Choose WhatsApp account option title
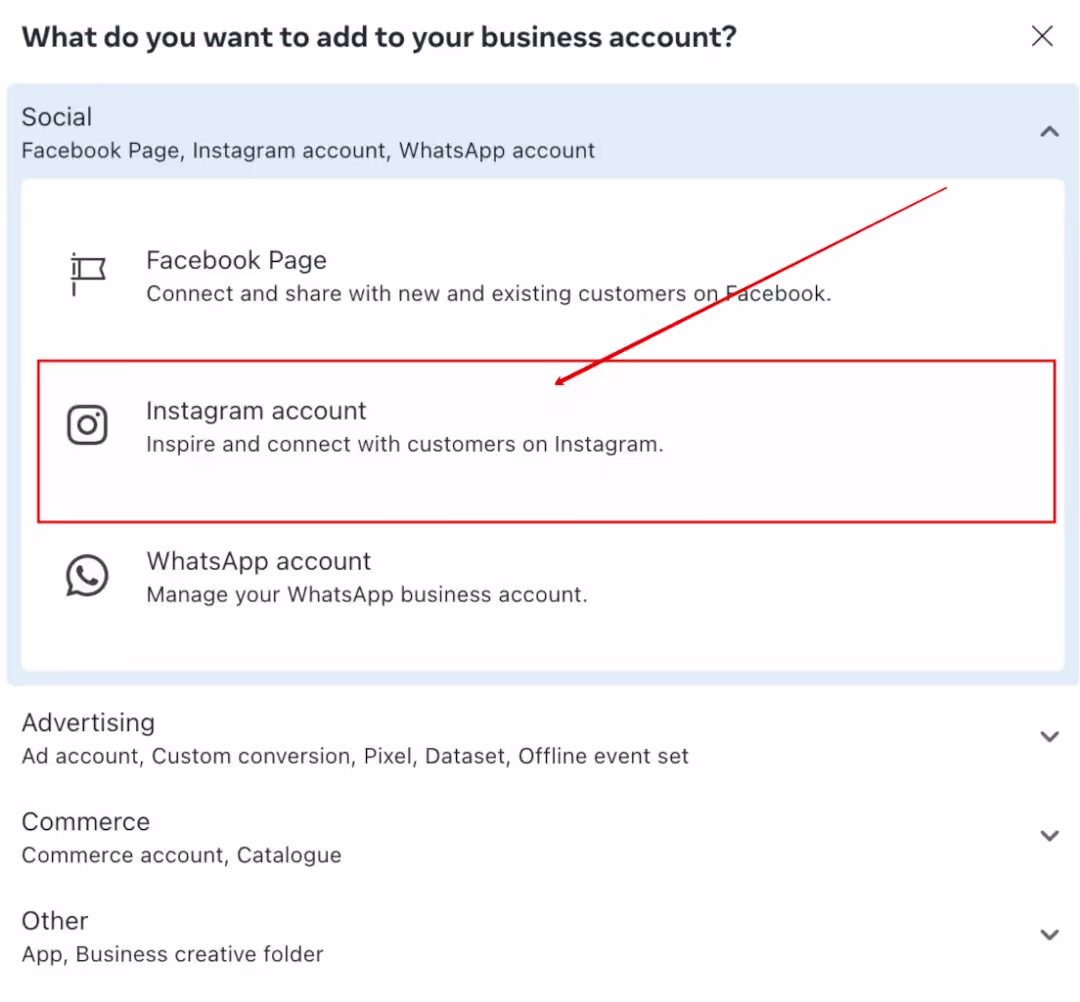The width and height of the screenshot is (1080, 1002). pyautogui.click(x=258, y=561)
